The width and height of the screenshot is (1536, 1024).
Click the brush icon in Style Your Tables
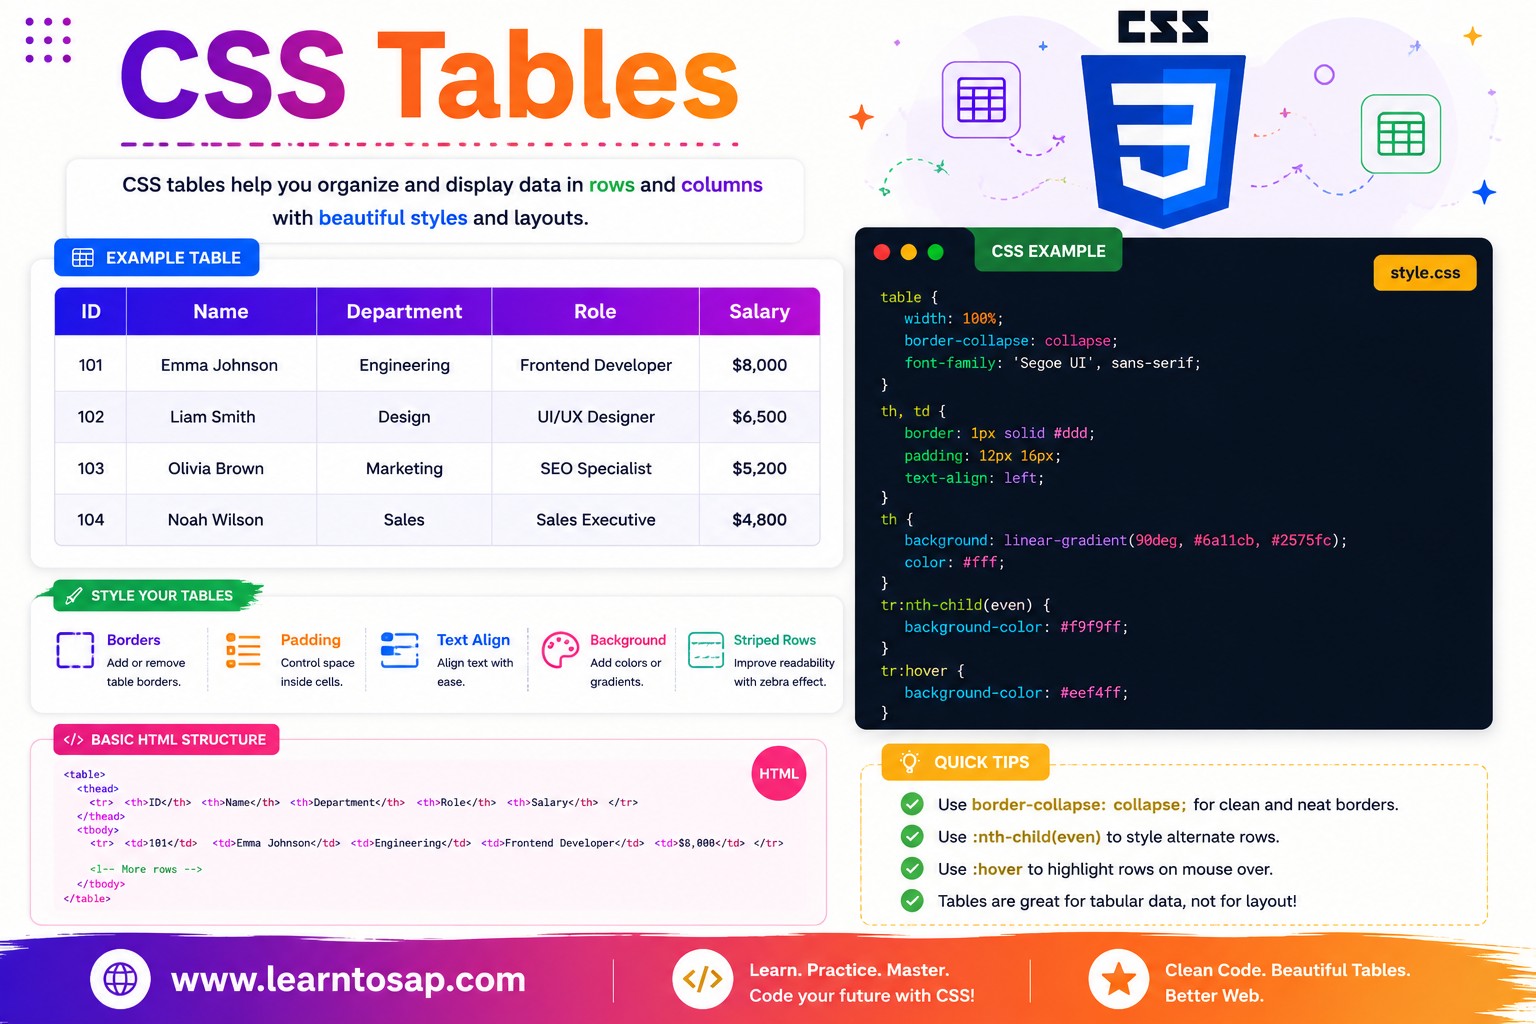point(73,596)
